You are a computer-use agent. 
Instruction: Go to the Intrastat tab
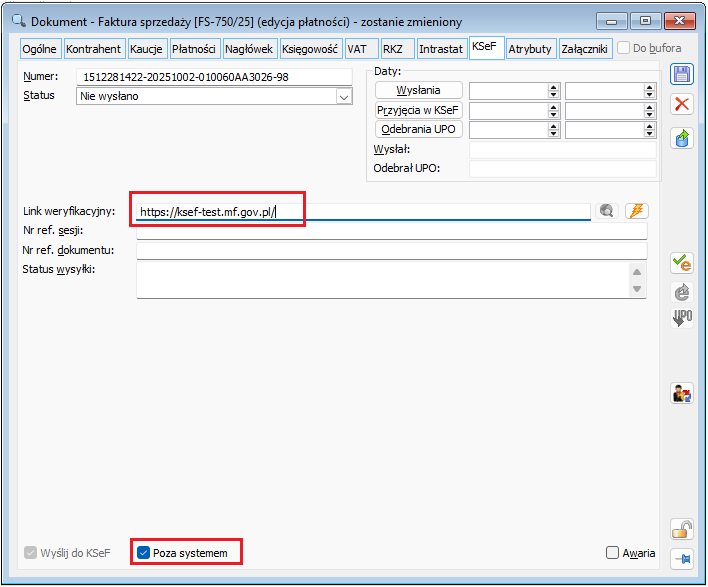[x=441, y=49]
